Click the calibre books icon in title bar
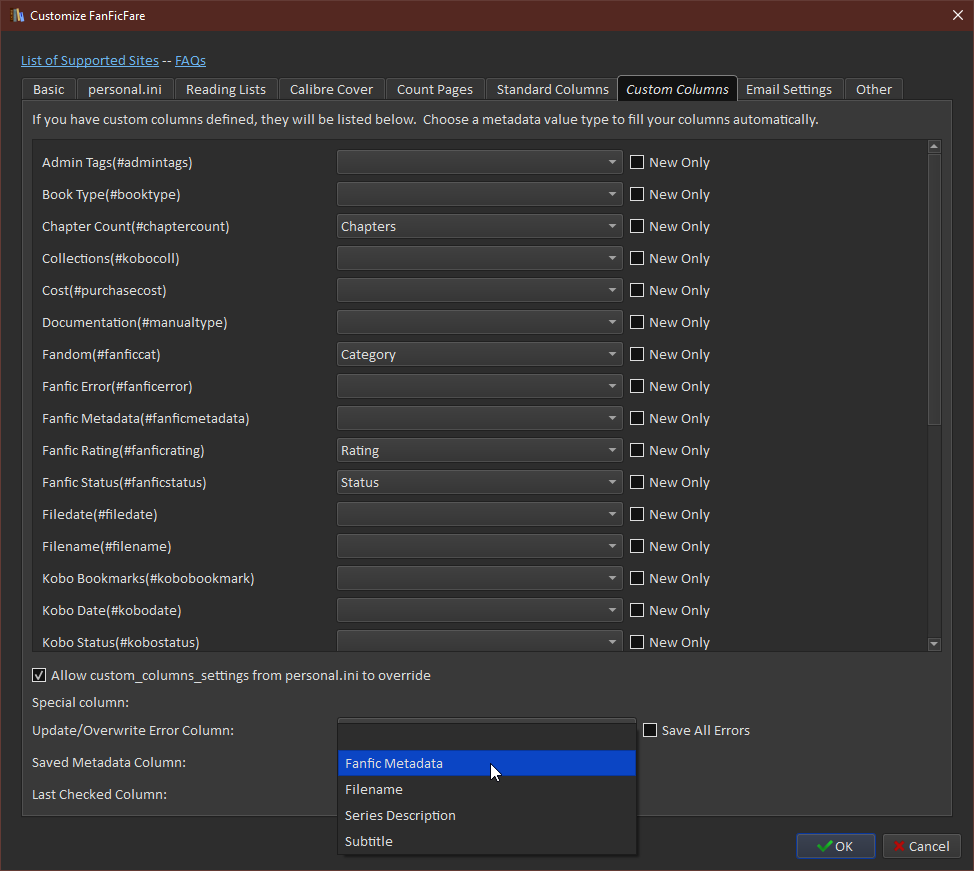Screen dimensions: 974x871 coord(15,16)
